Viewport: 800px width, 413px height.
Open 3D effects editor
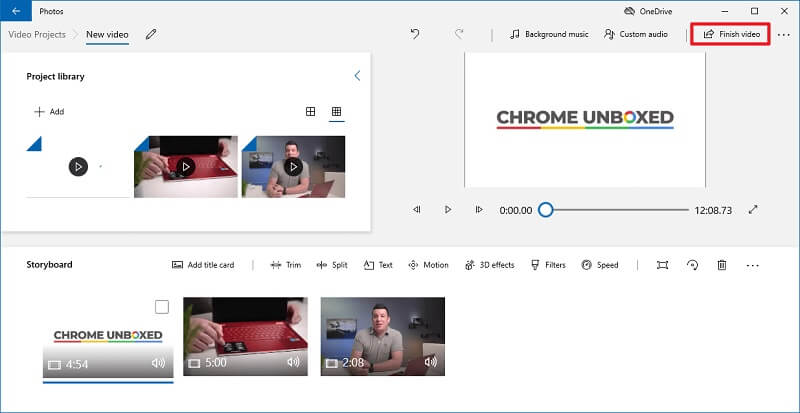coord(490,265)
